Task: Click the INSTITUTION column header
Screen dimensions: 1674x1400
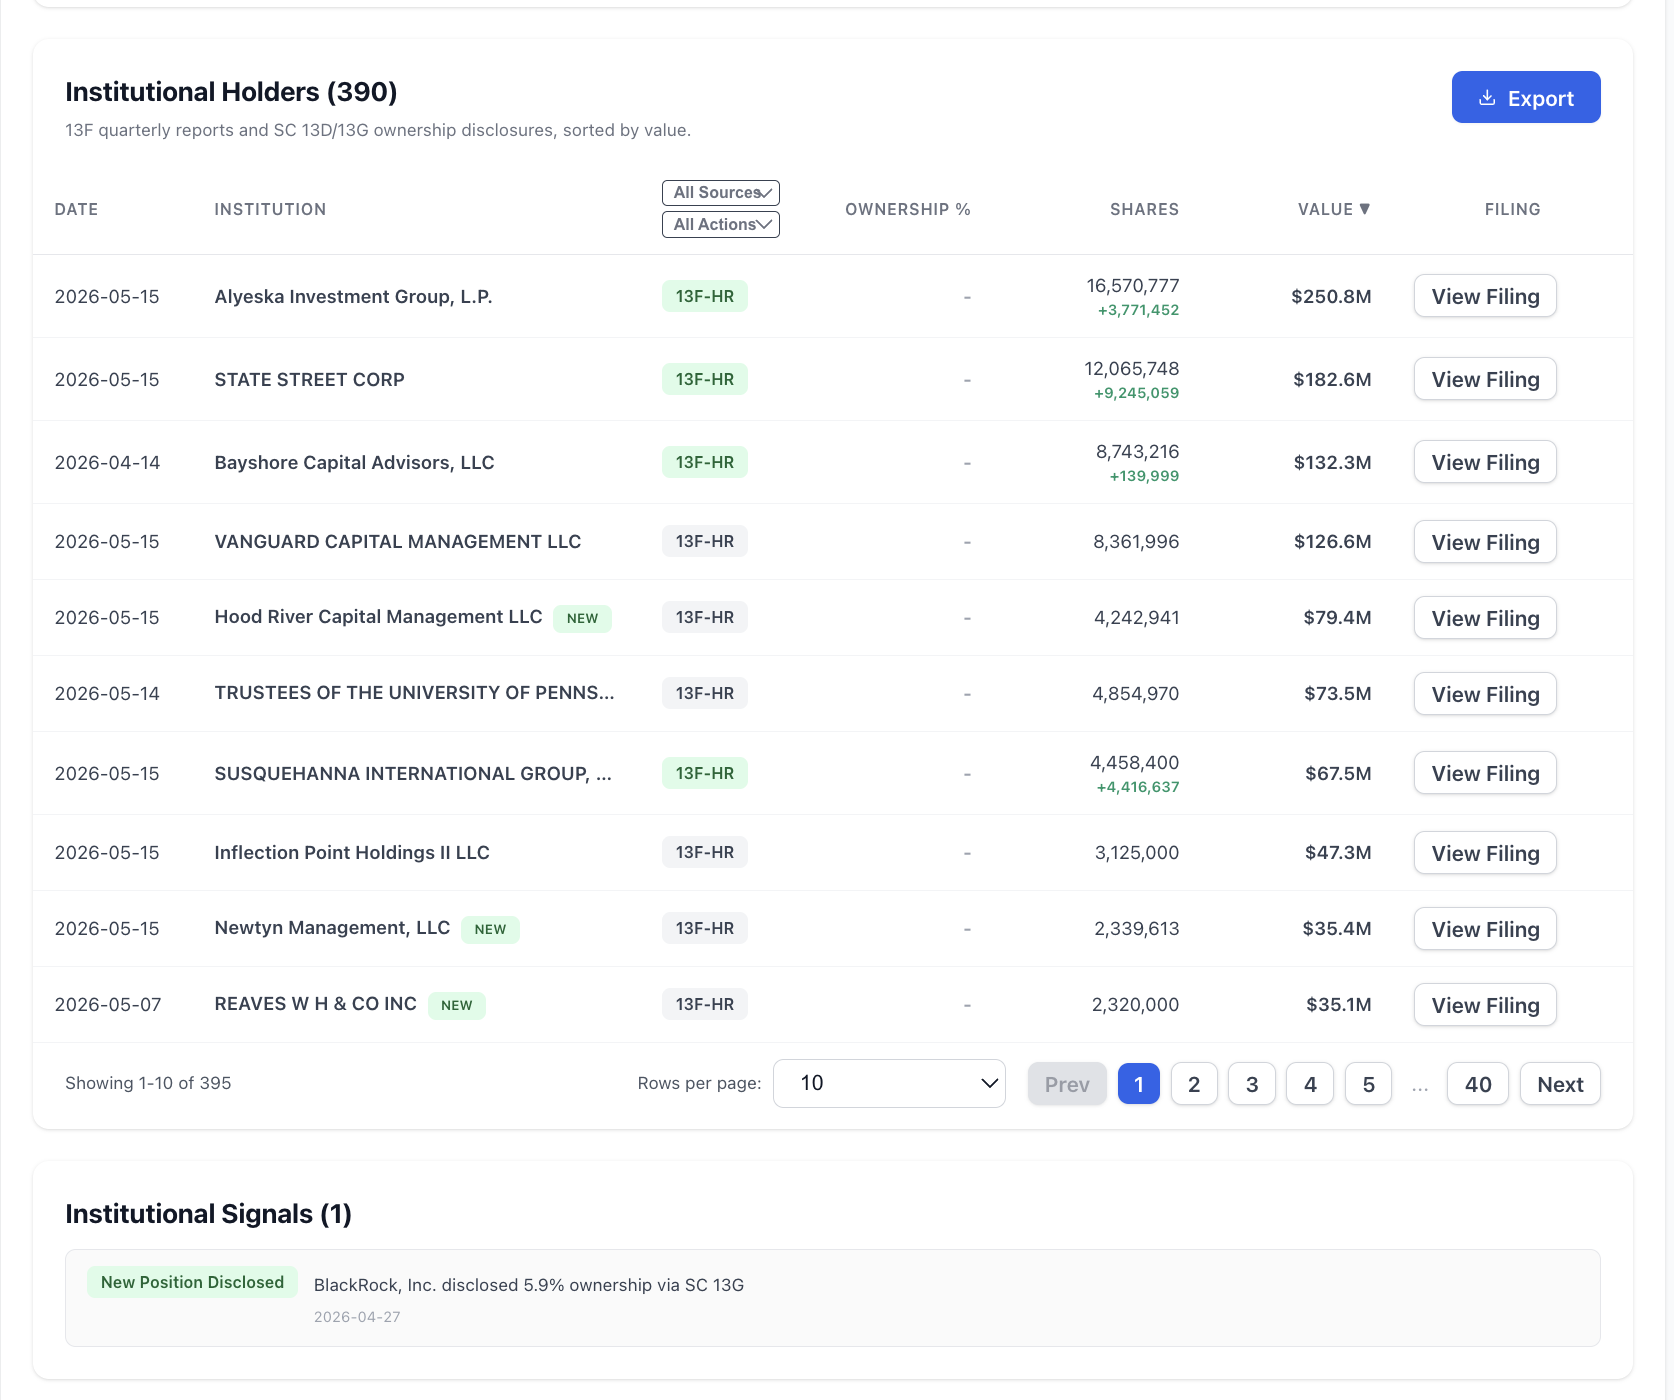Action: click(270, 209)
